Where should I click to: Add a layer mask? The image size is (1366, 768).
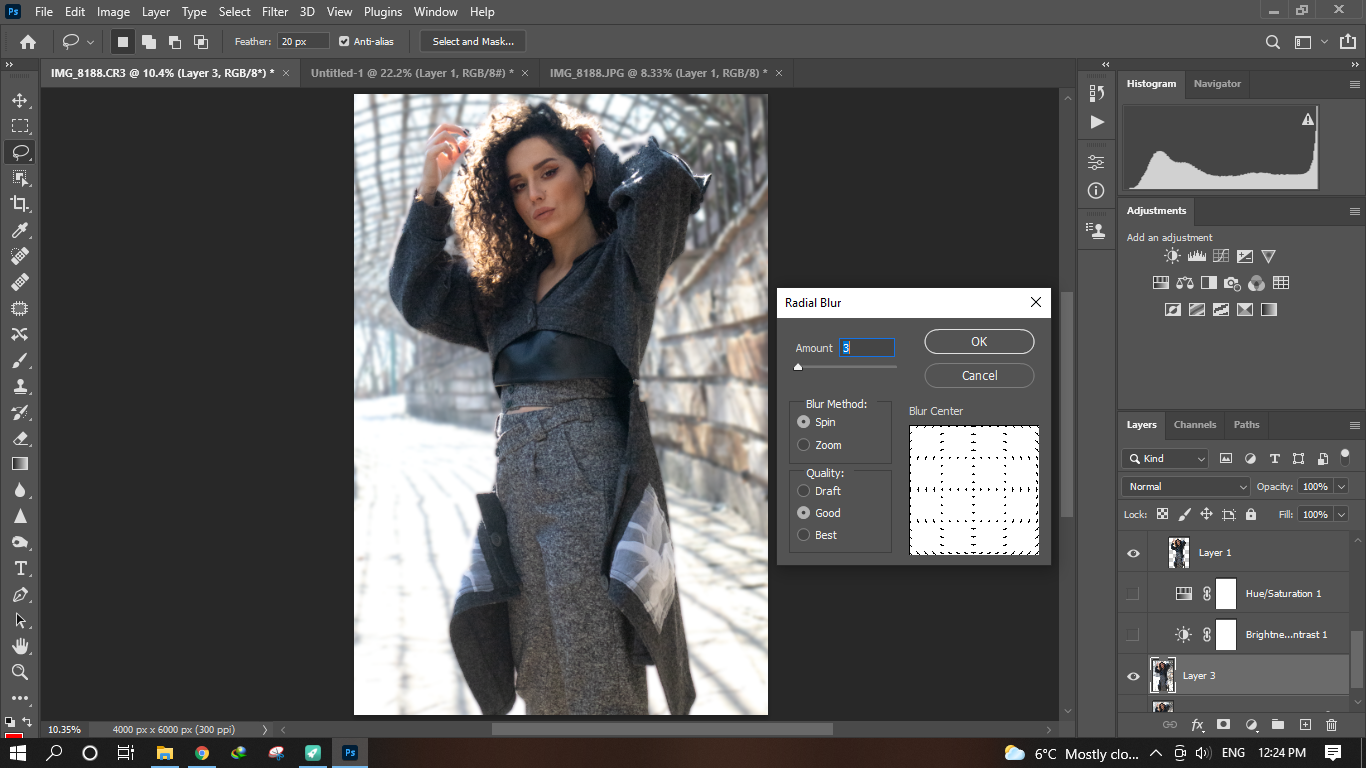tap(1223, 725)
